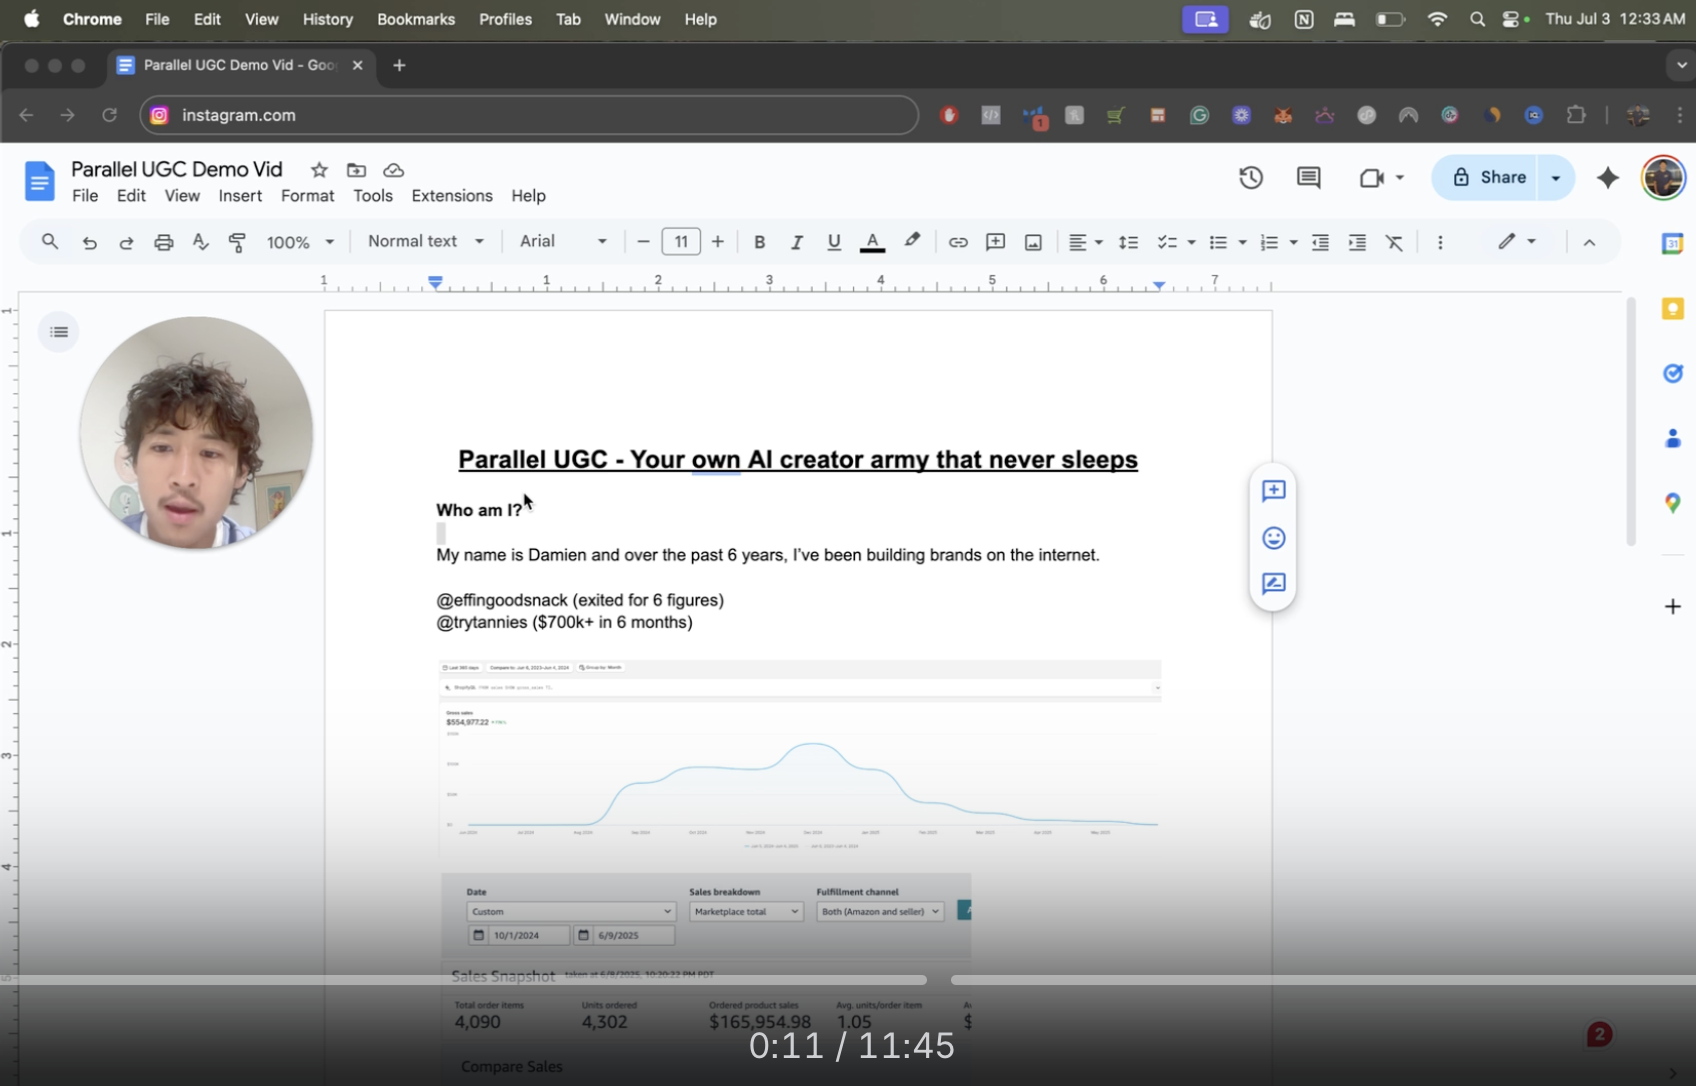The image size is (1696, 1086).
Task: Show document outline icon
Action: [59, 332]
